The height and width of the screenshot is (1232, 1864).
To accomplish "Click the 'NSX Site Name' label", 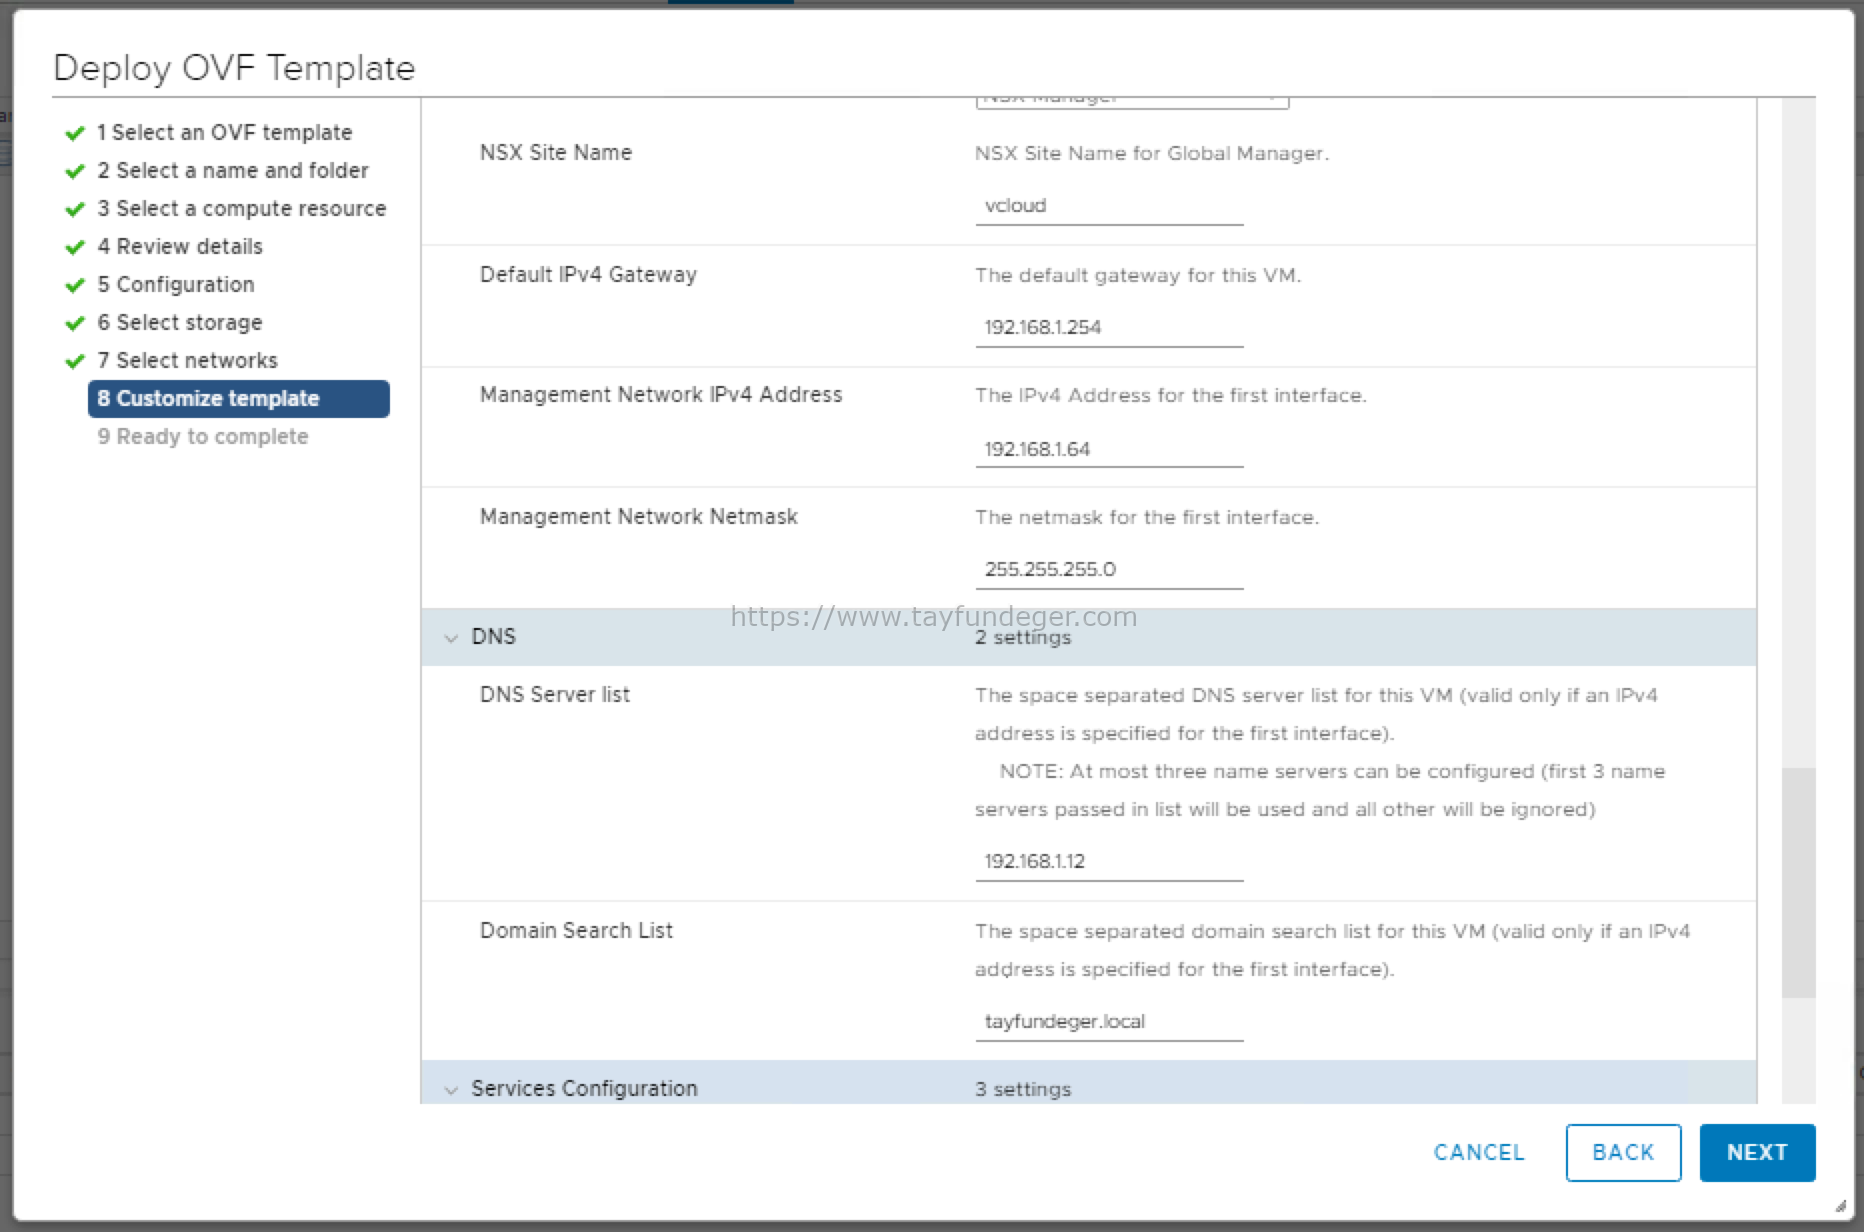I will coord(556,153).
